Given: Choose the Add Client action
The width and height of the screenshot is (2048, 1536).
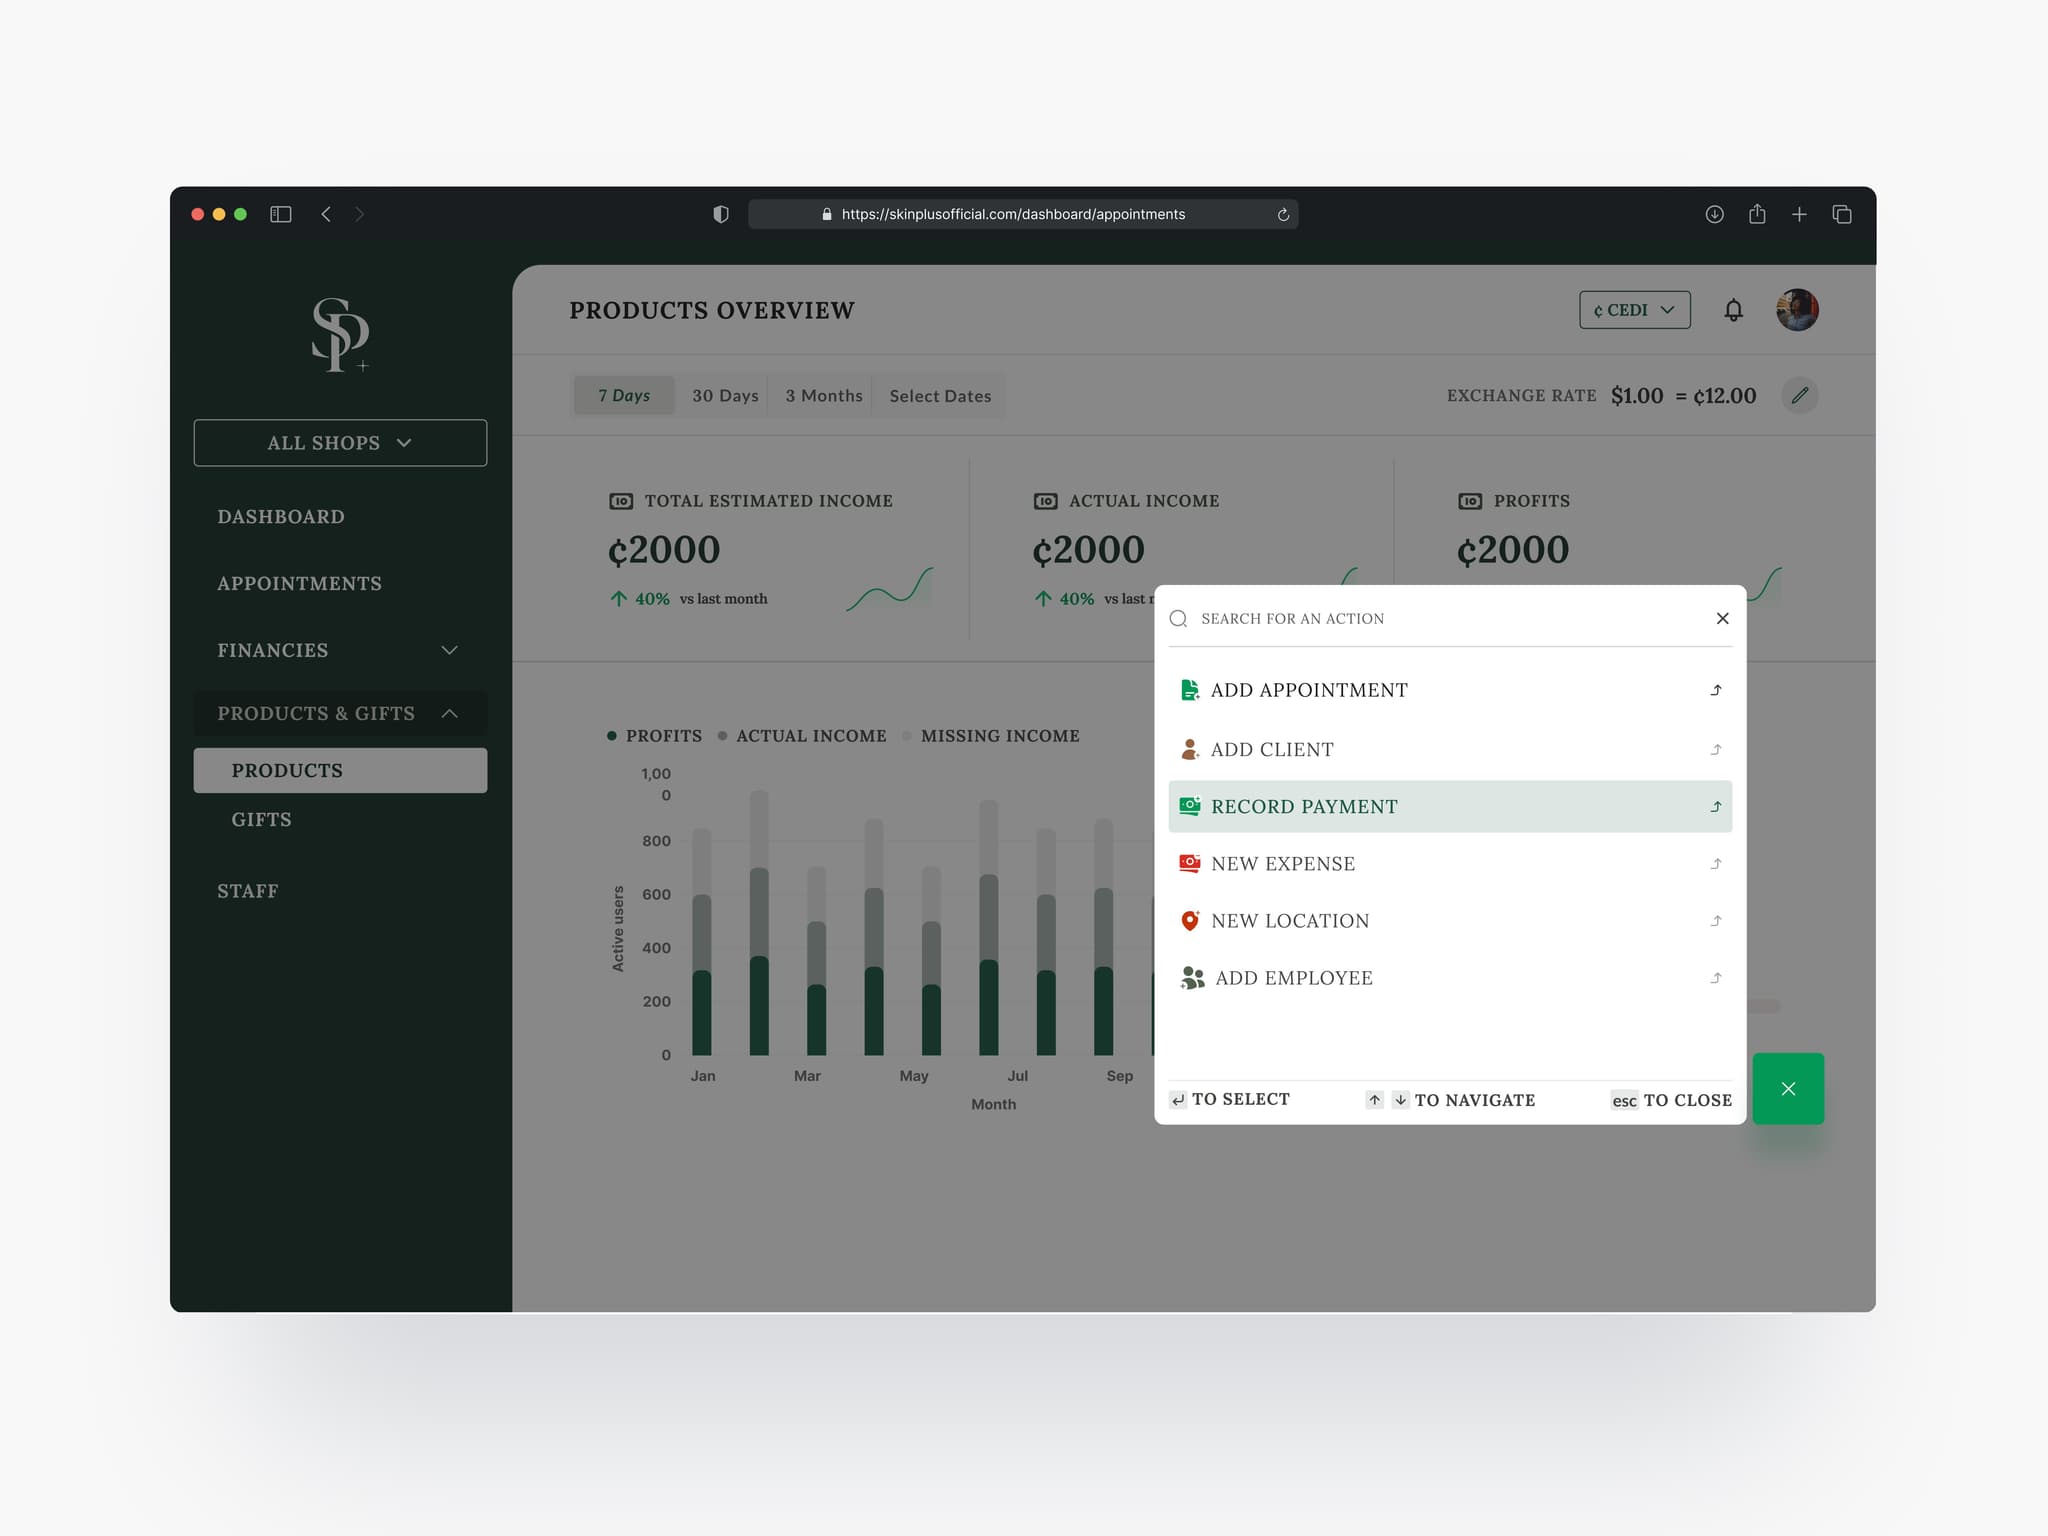Looking at the screenshot, I should 1450,749.
